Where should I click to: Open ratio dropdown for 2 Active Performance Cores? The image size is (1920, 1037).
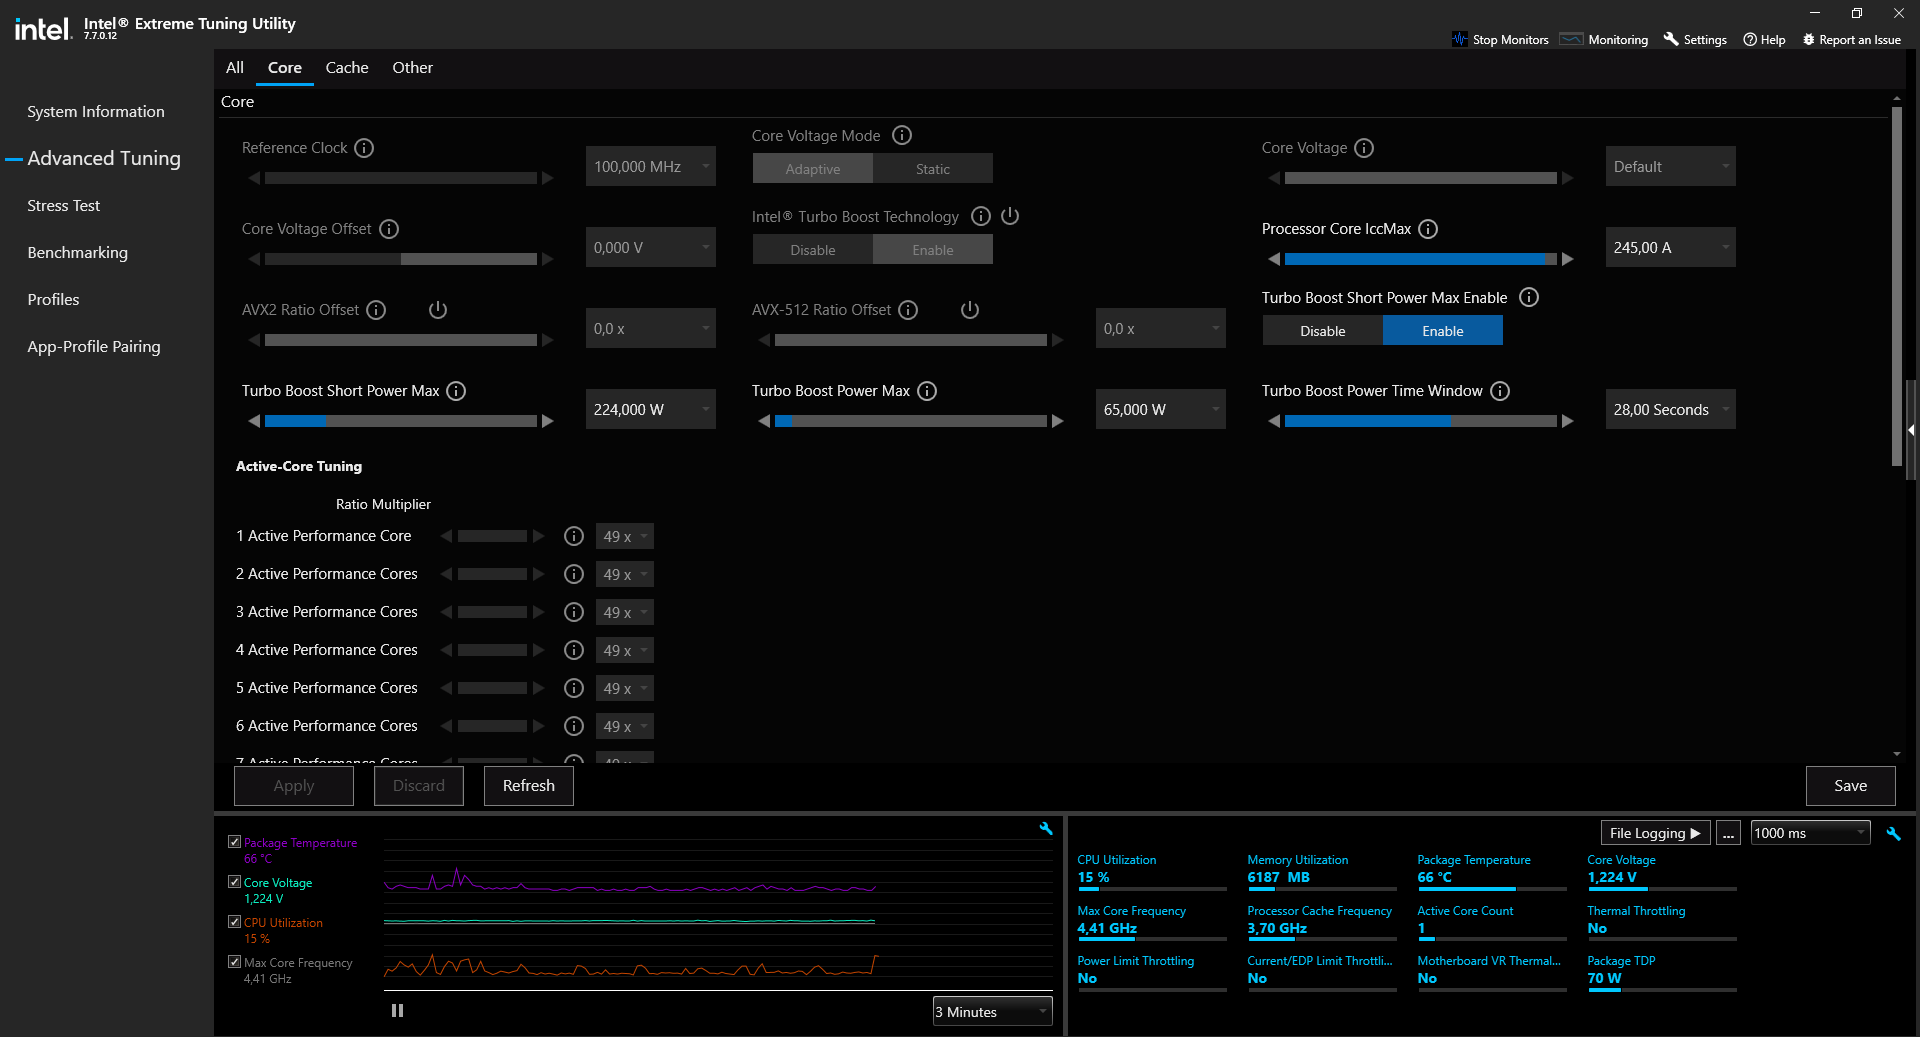click(625, 575)
